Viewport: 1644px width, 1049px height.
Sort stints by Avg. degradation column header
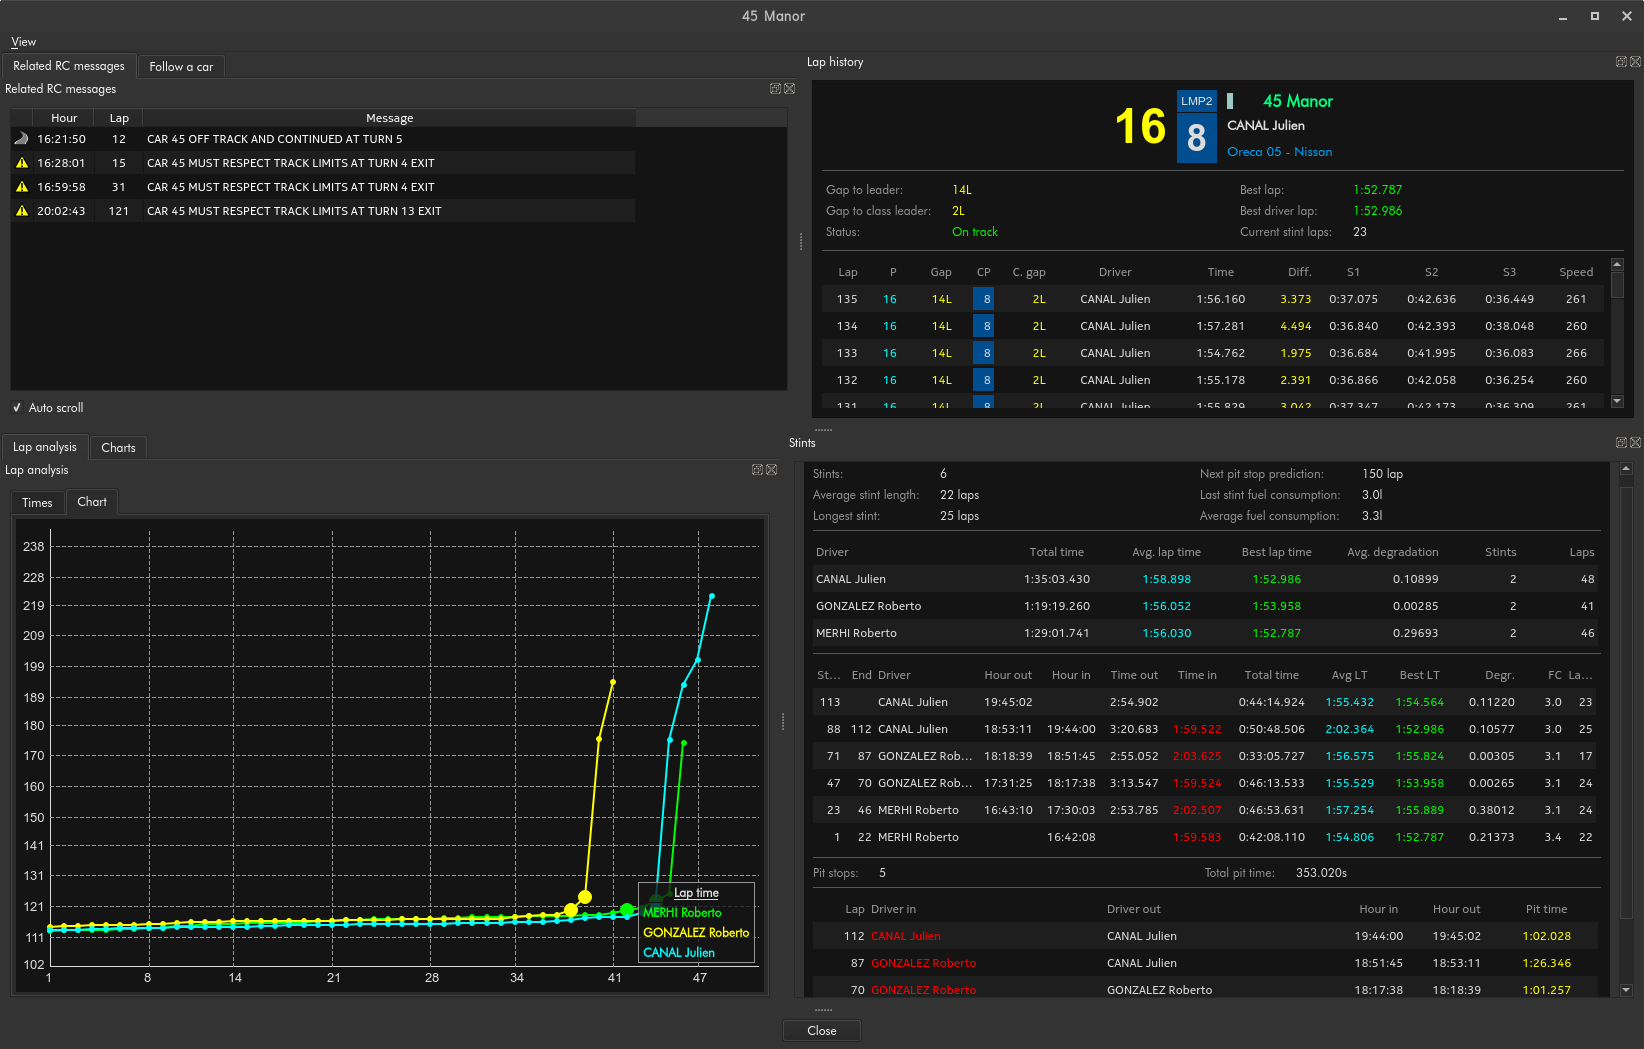pos(1392,552)
